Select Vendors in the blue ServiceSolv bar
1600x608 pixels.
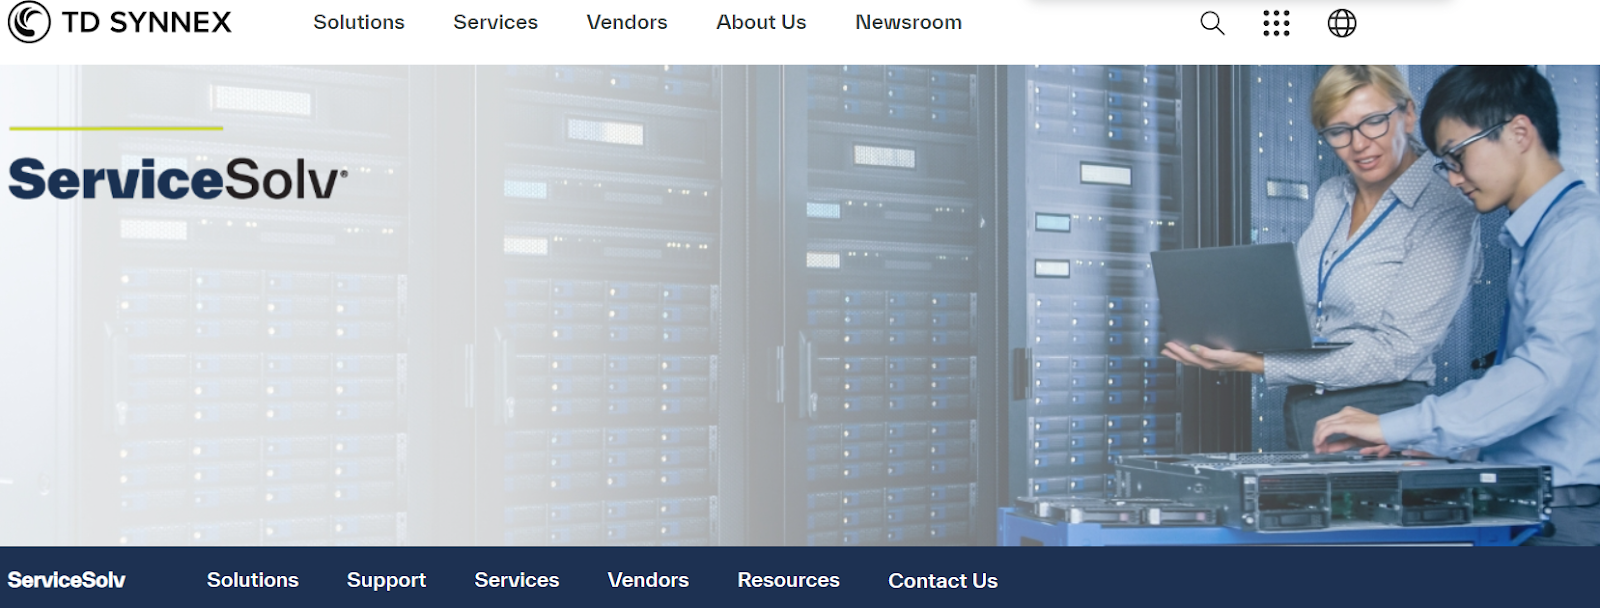tap(648, 580)
